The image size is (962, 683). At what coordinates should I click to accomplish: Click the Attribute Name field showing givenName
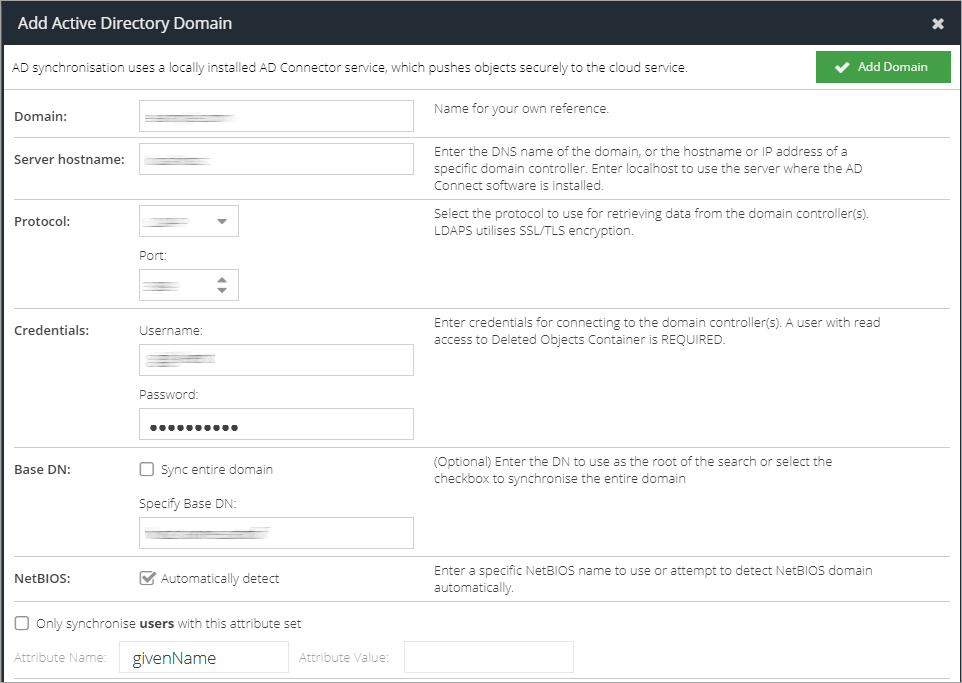tap(203, 657)
